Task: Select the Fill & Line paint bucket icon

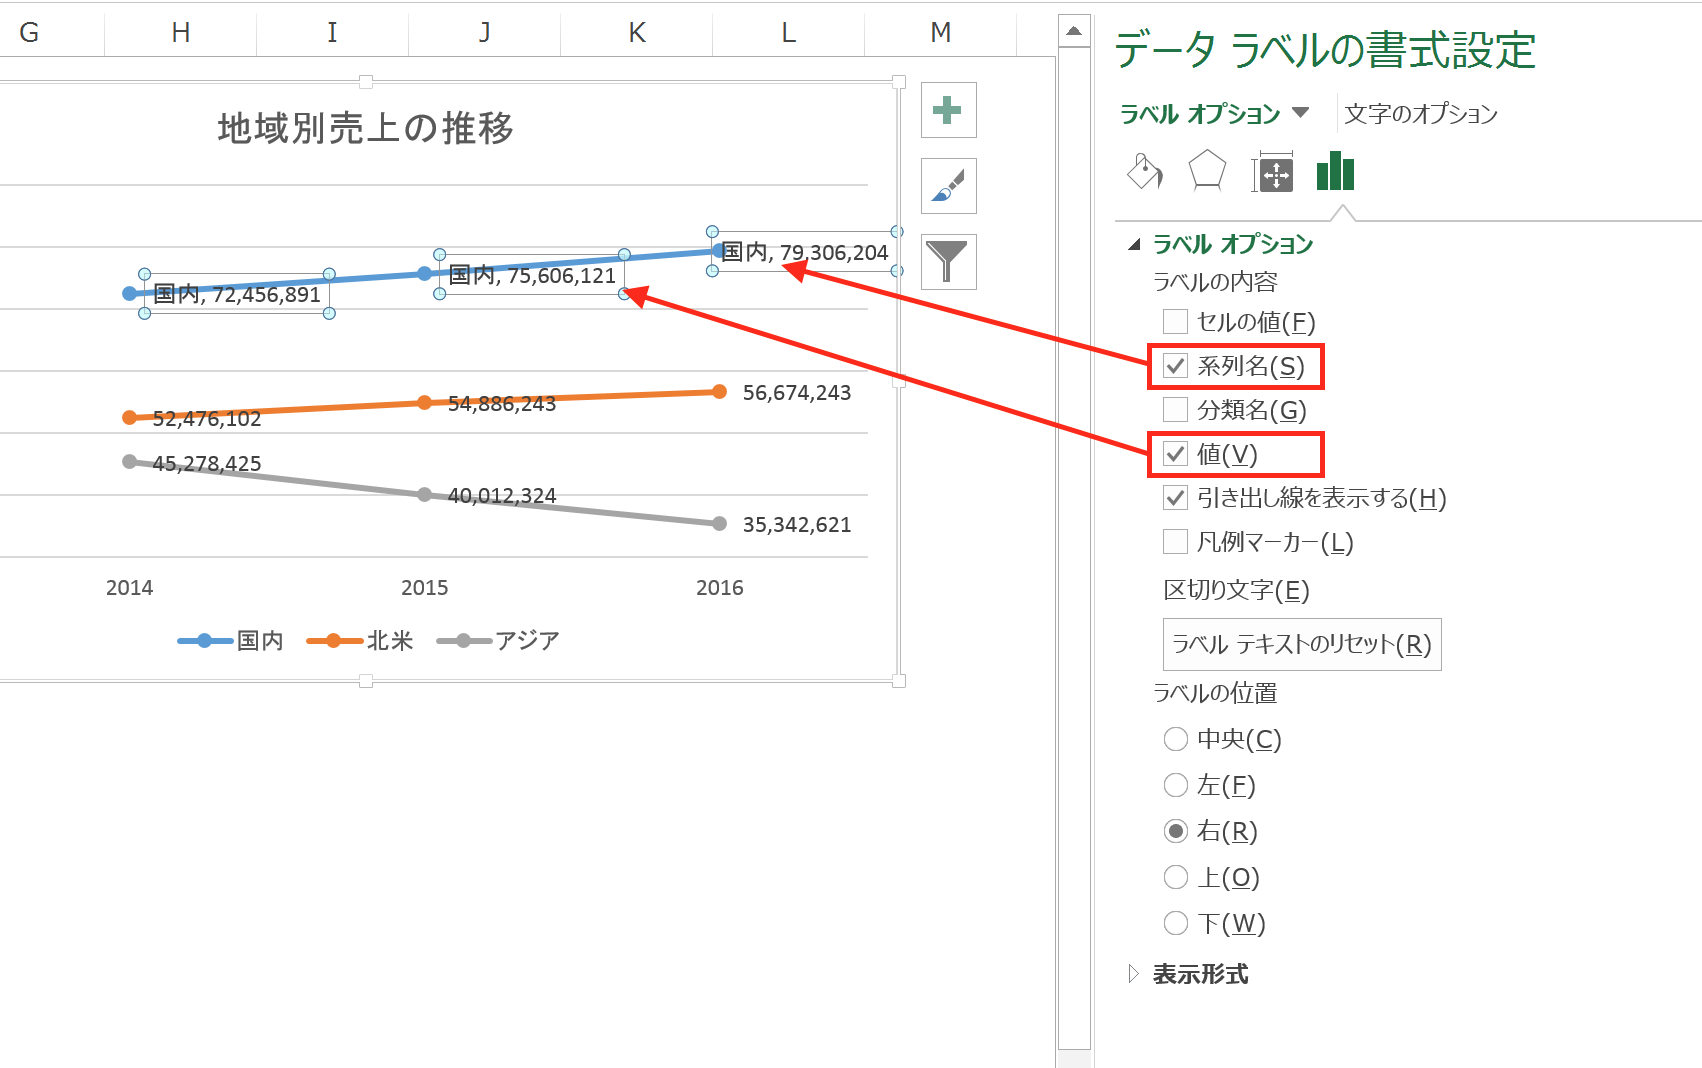Action: [1145, 172]
